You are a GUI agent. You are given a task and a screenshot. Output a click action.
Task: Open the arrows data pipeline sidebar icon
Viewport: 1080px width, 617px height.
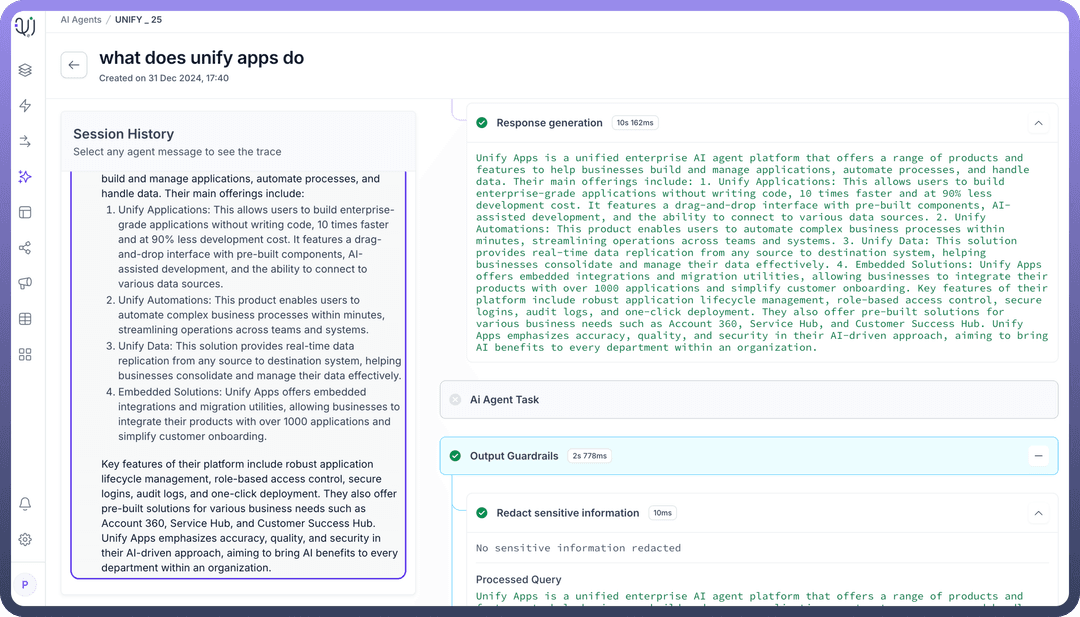pos(25,142)
